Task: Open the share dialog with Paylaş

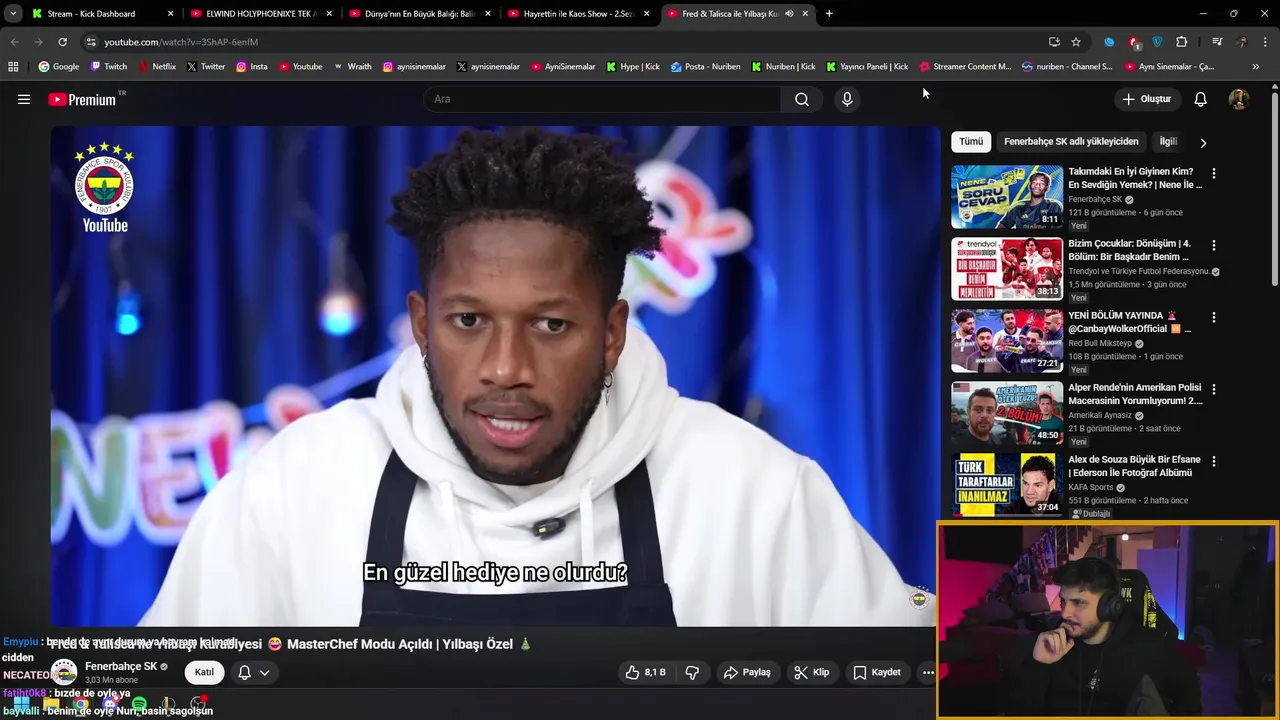Action: (747, 672)
